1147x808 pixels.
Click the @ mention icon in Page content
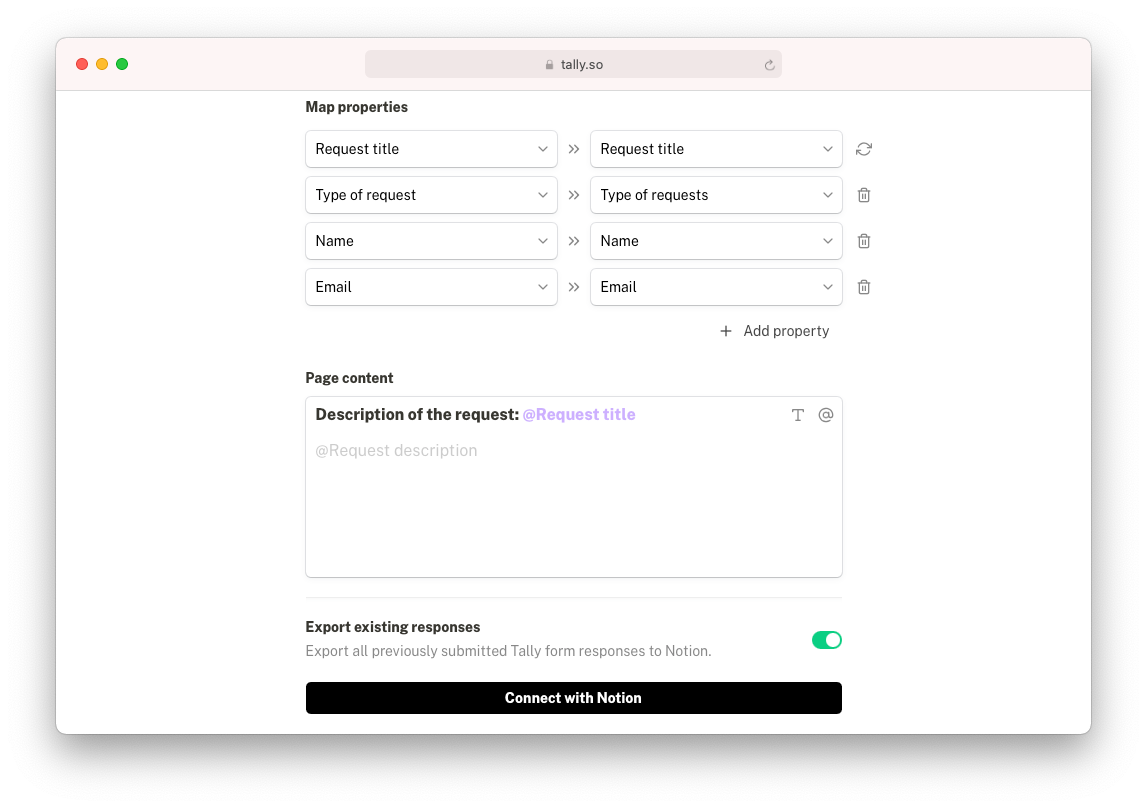point(826,415)
